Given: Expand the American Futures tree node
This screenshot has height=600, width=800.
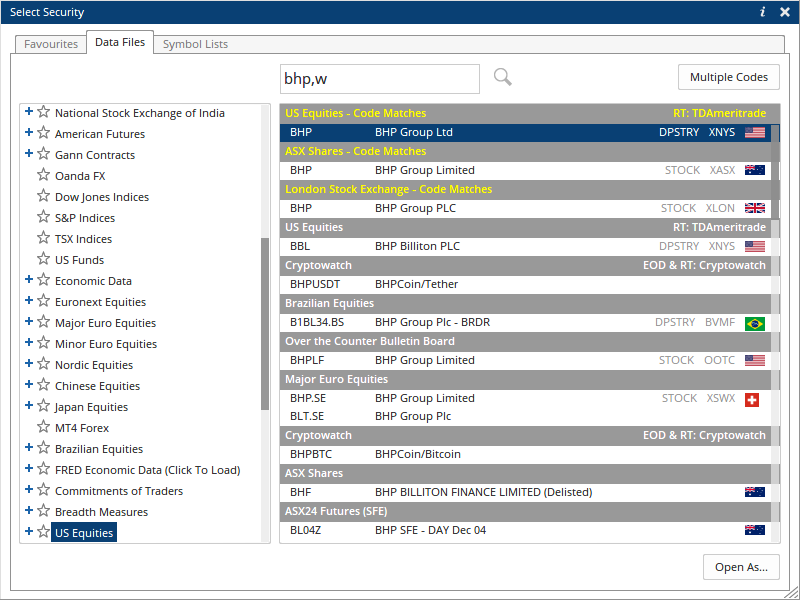Looking at the screenshot, I should [x=29, y=133].
